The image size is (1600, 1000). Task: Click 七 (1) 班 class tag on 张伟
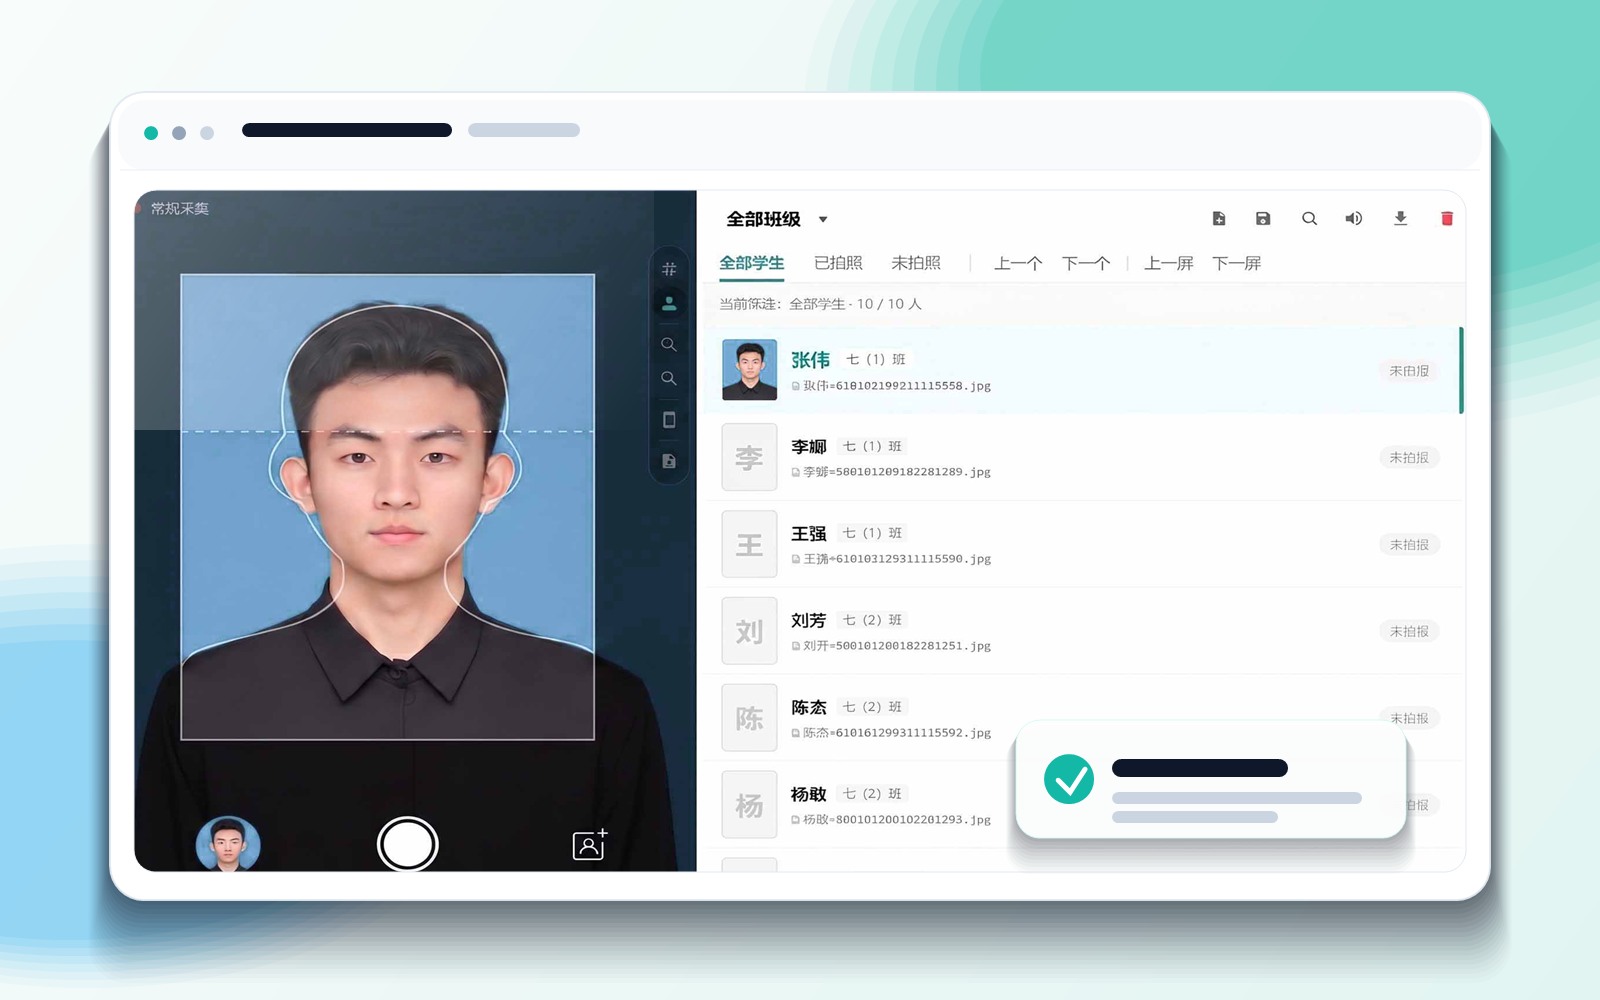click(x=875, y=359)
